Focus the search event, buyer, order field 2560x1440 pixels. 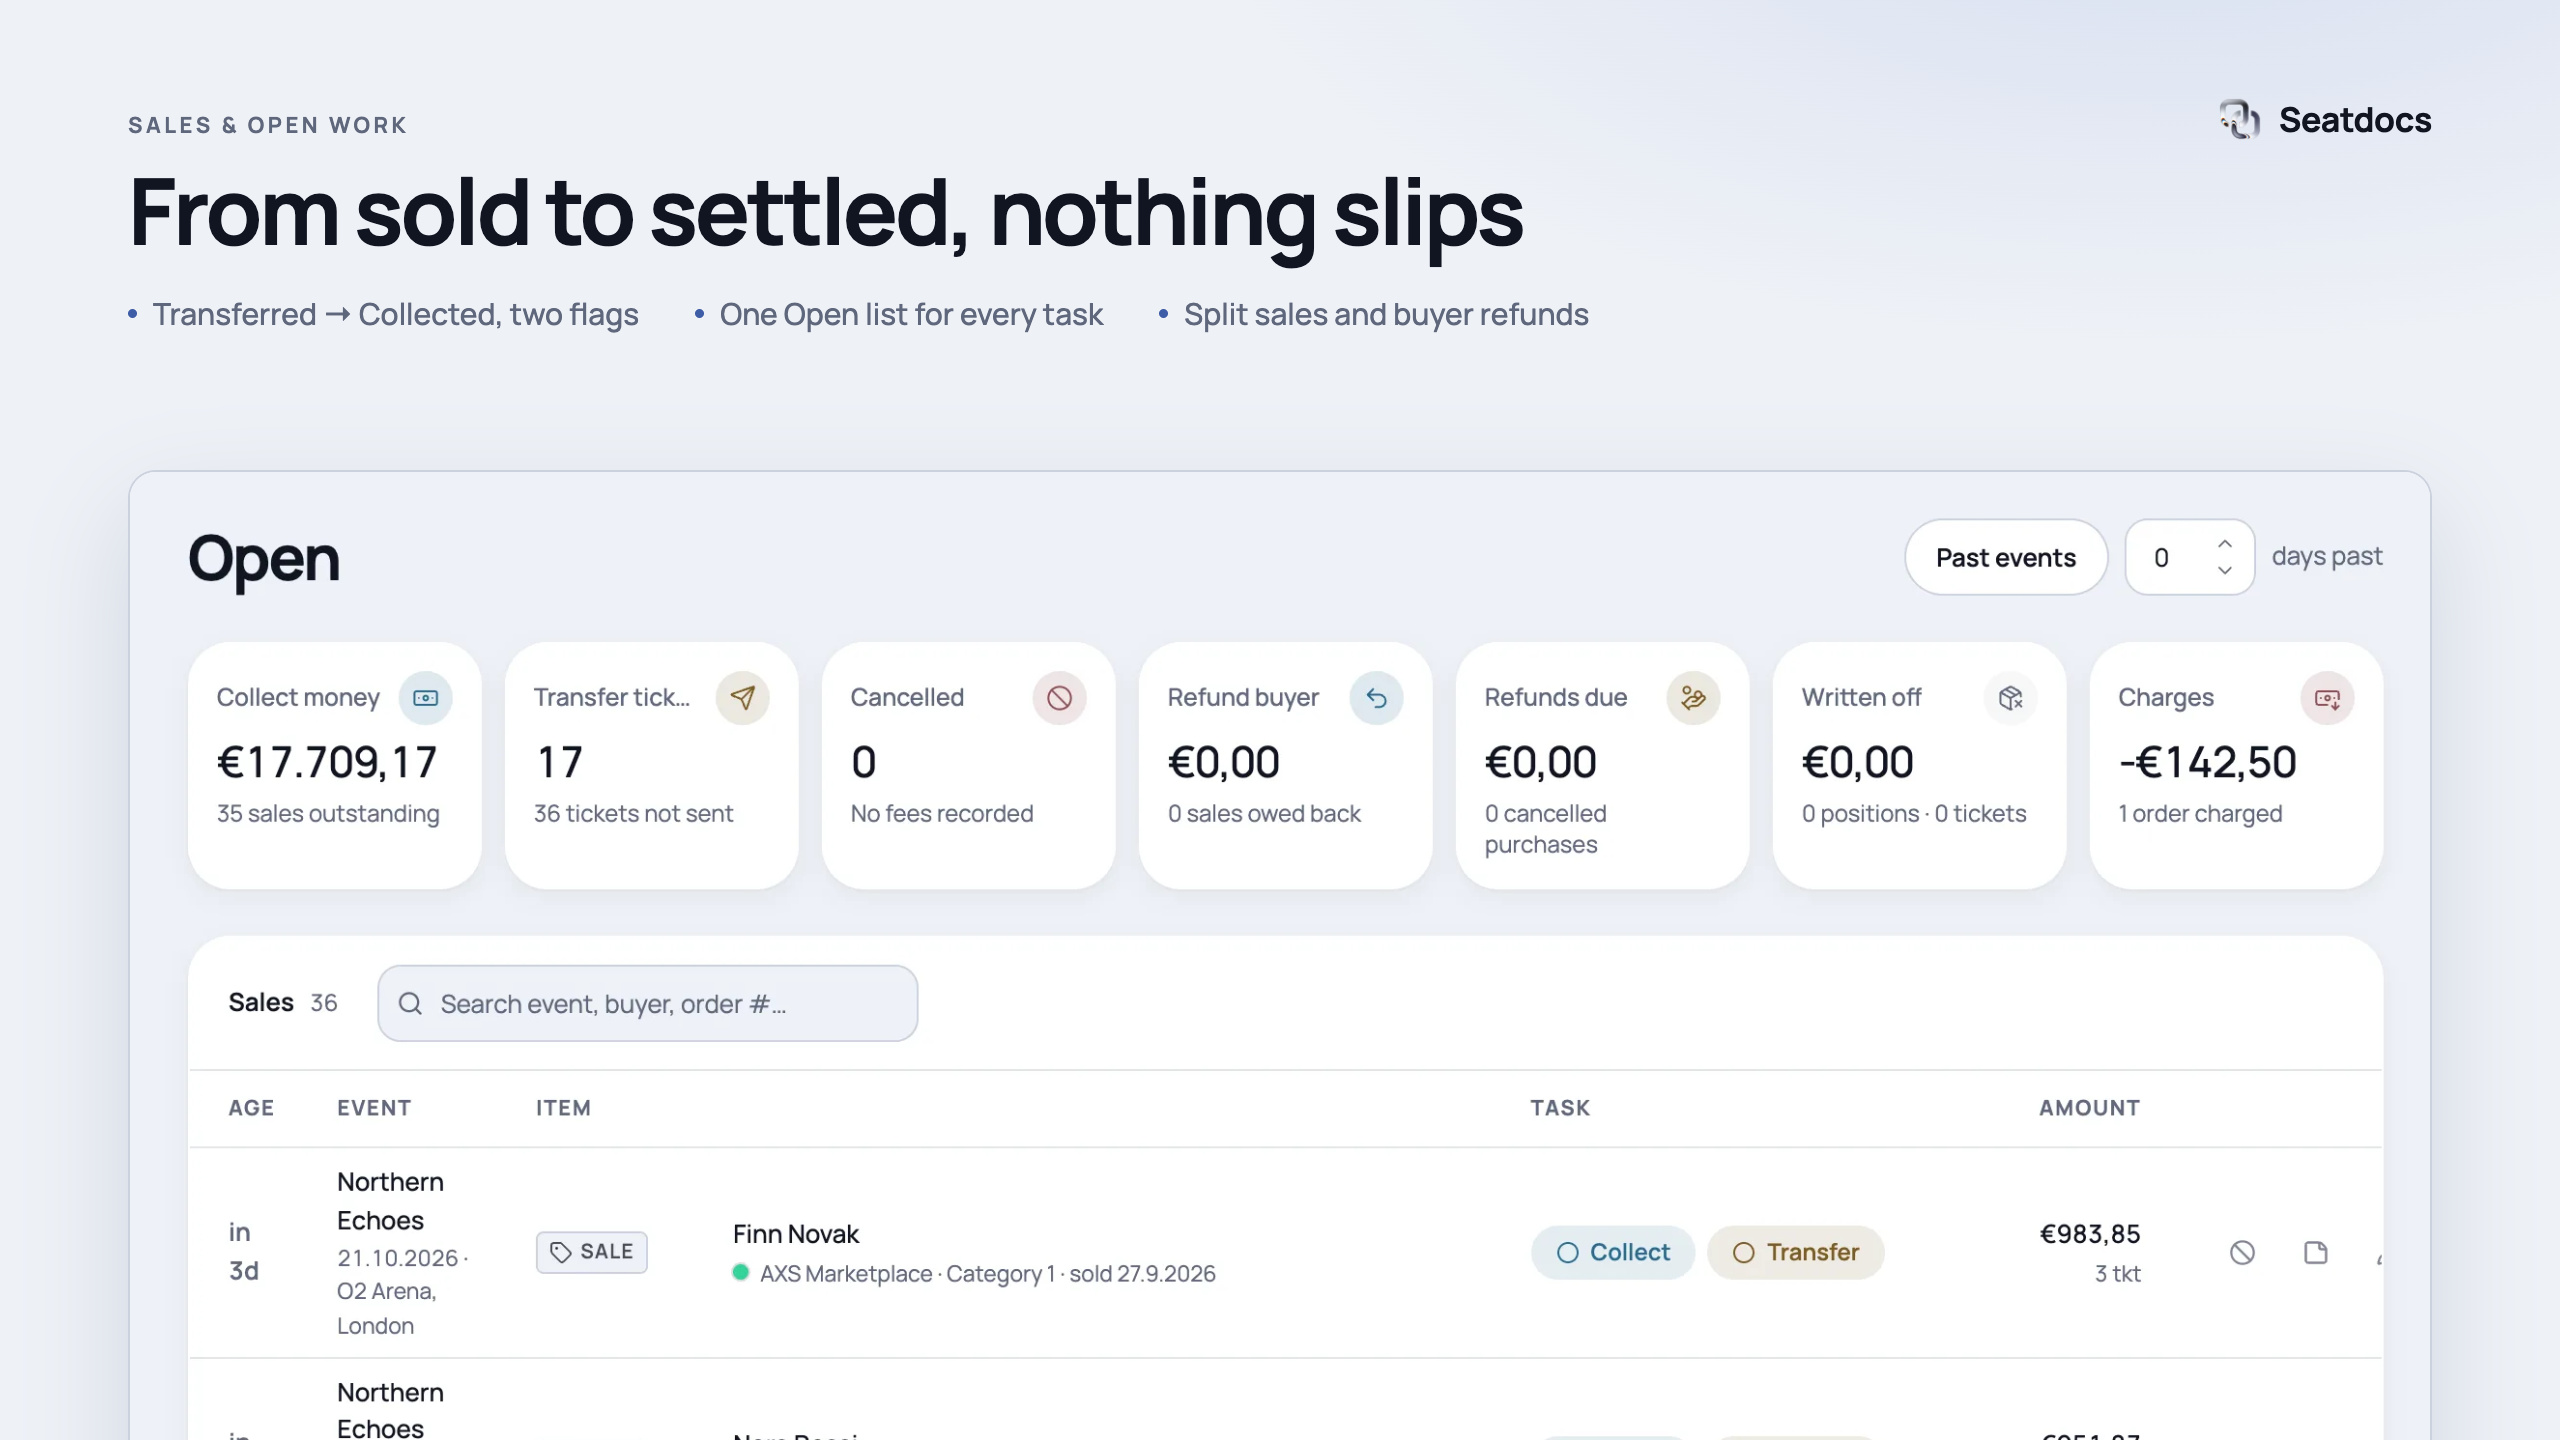tap(648, 1004)
